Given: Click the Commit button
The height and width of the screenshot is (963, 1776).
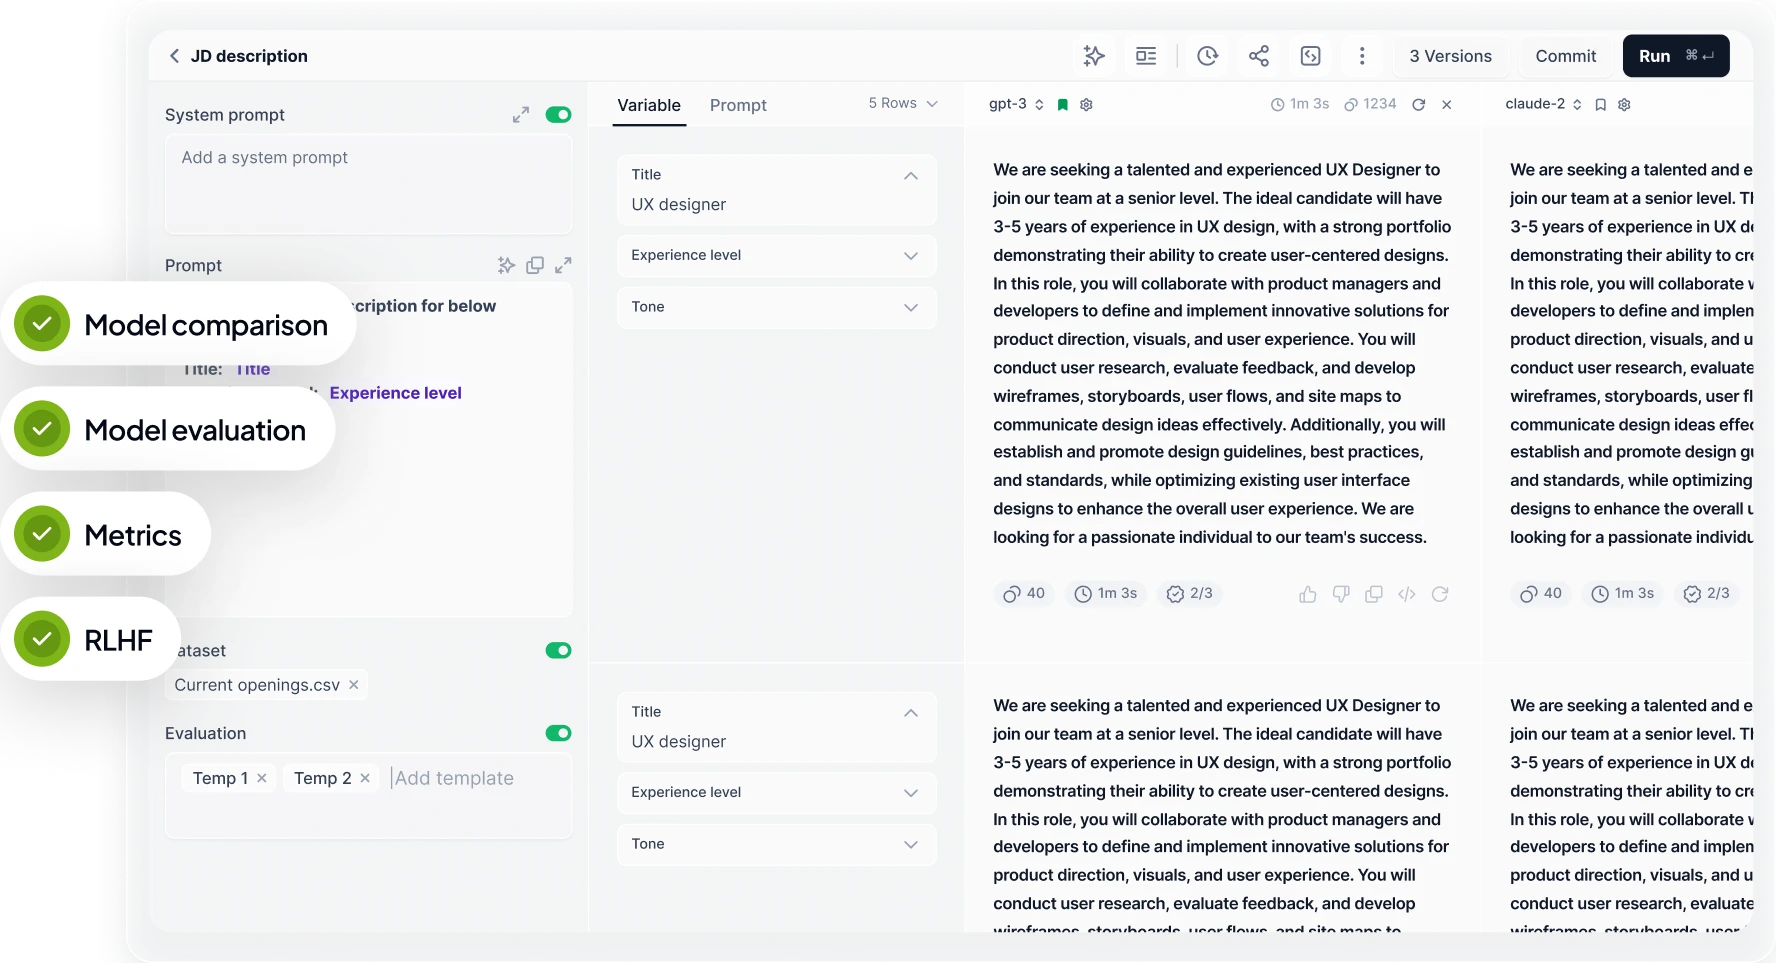Looking at the screenshot, I should coord(1566,56).
